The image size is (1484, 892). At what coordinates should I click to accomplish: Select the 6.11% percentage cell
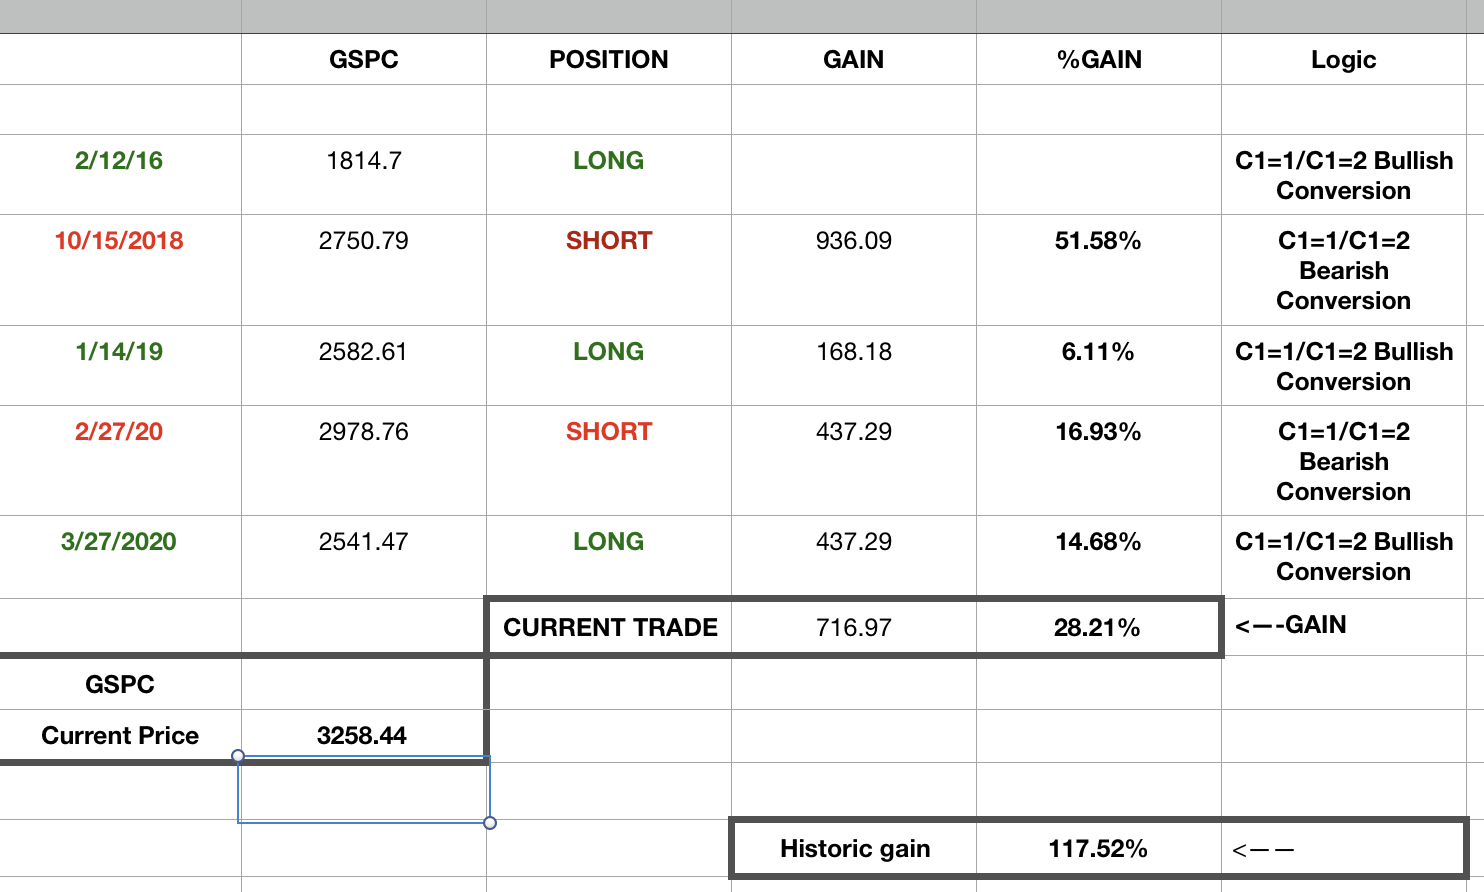1098,352
